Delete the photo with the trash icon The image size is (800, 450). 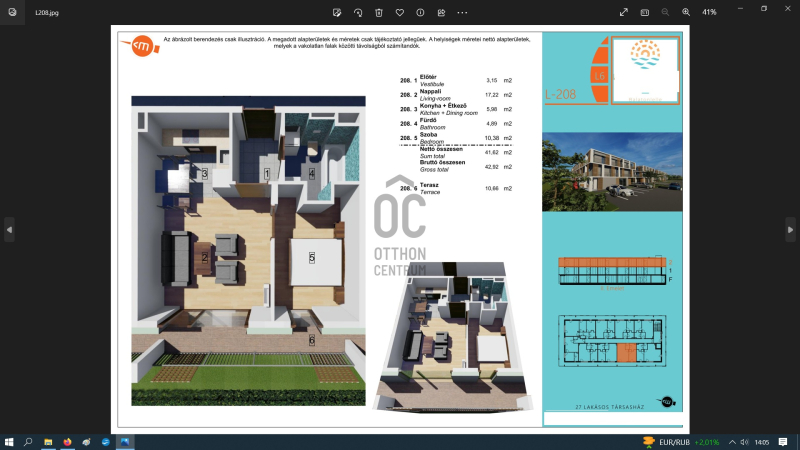tap(379, 12)
